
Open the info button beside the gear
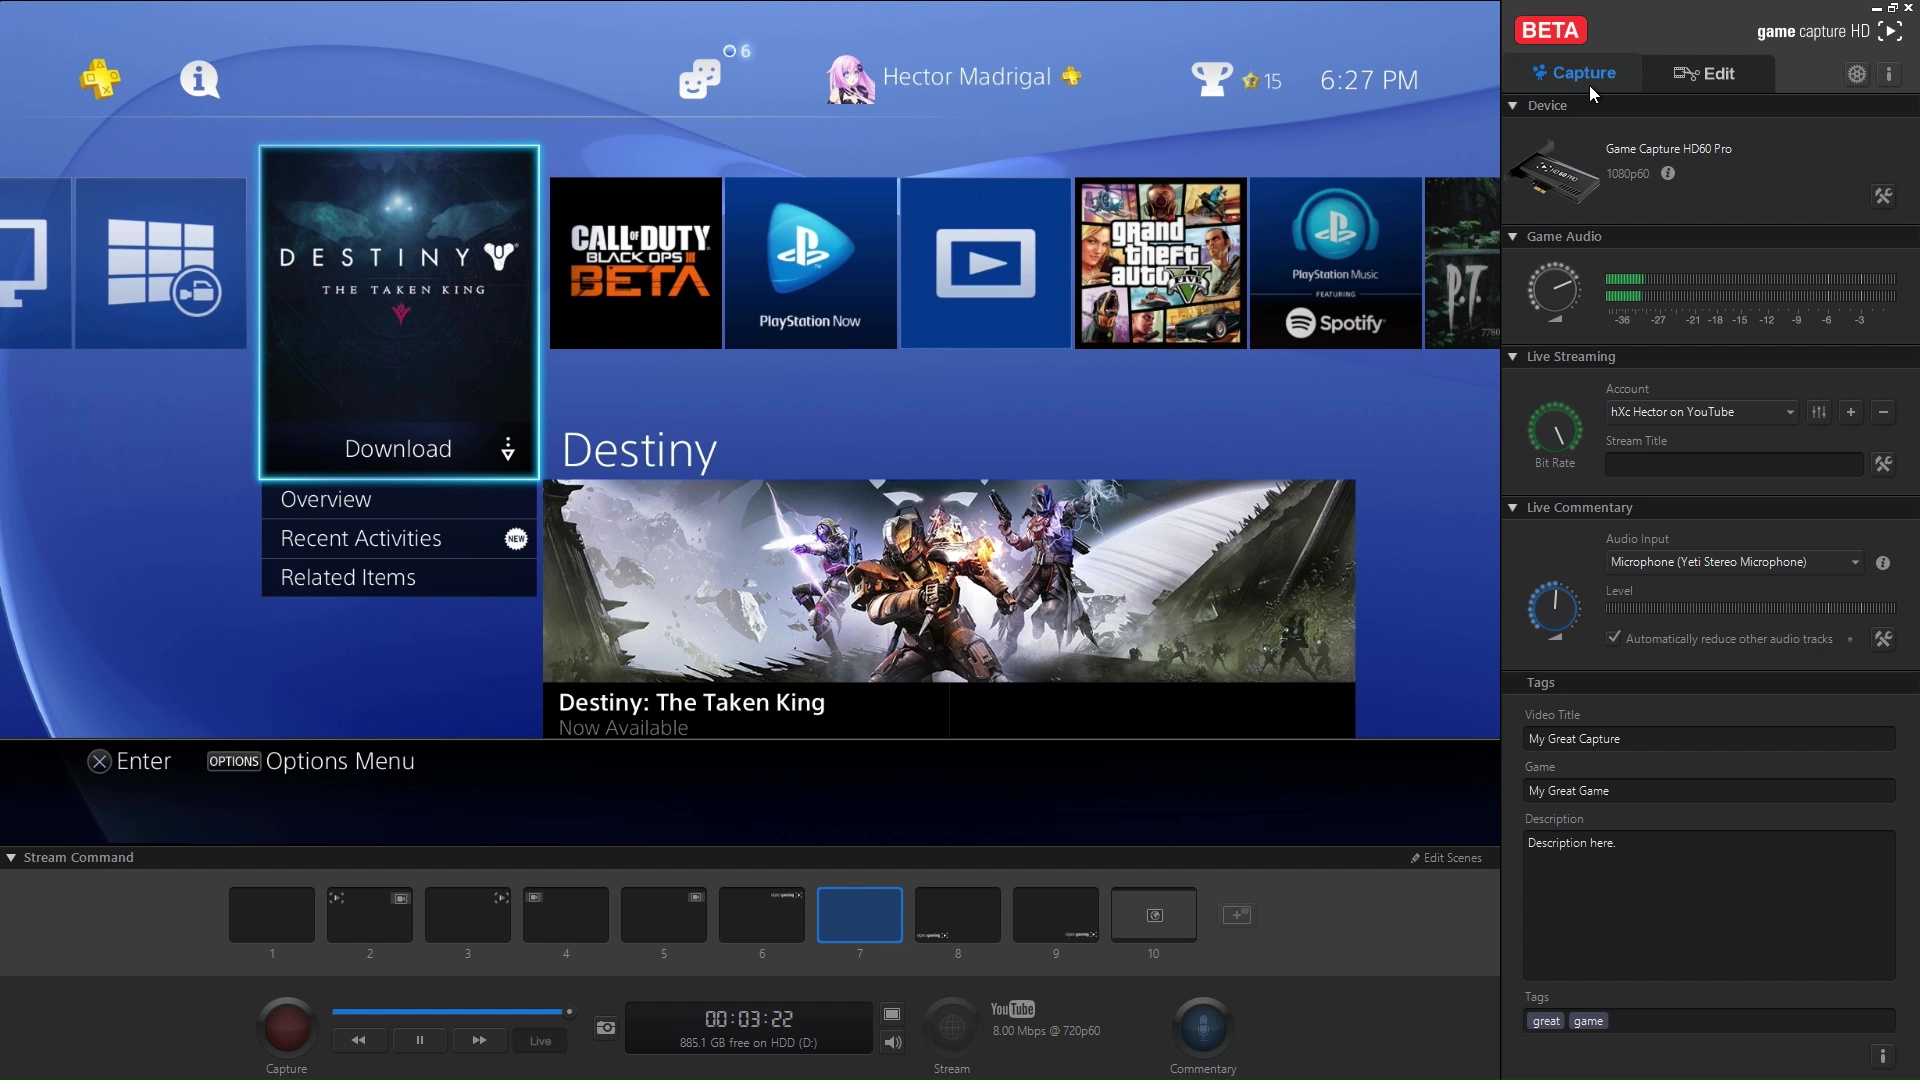[1888, 74]
